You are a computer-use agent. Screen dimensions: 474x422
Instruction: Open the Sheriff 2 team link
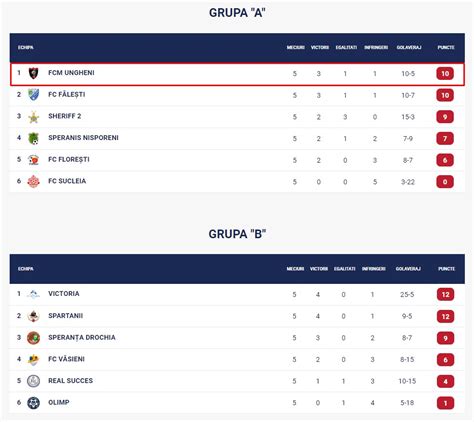(65, 116)
